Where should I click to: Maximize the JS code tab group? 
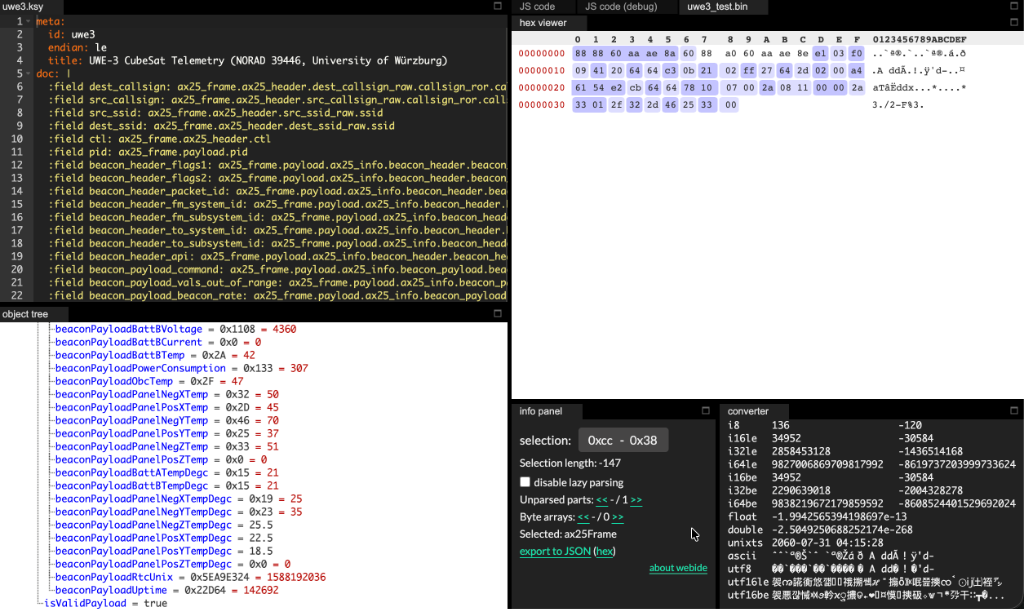coord(1014,6)
